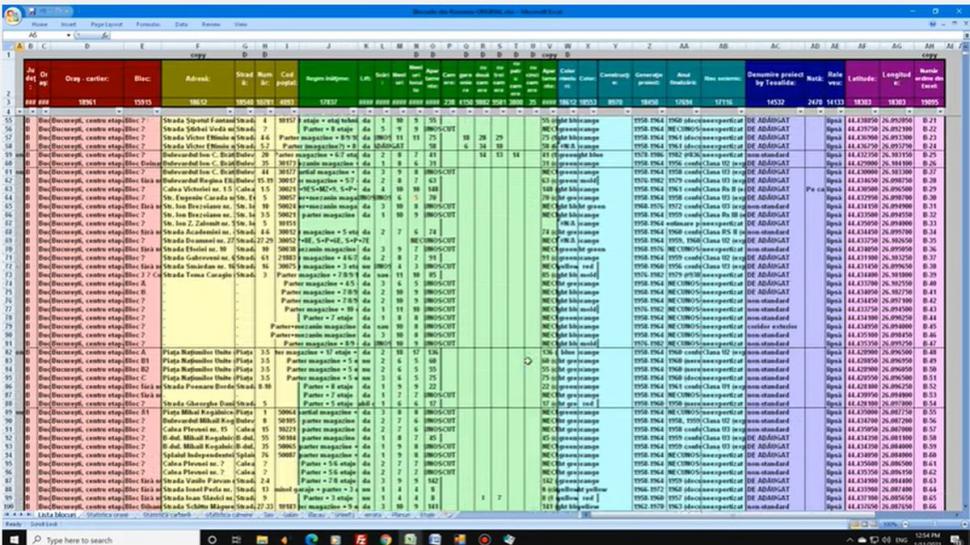The image size is (970, 545).
Task: Click the Cortana circle on the taskbar
Action: 212,539
